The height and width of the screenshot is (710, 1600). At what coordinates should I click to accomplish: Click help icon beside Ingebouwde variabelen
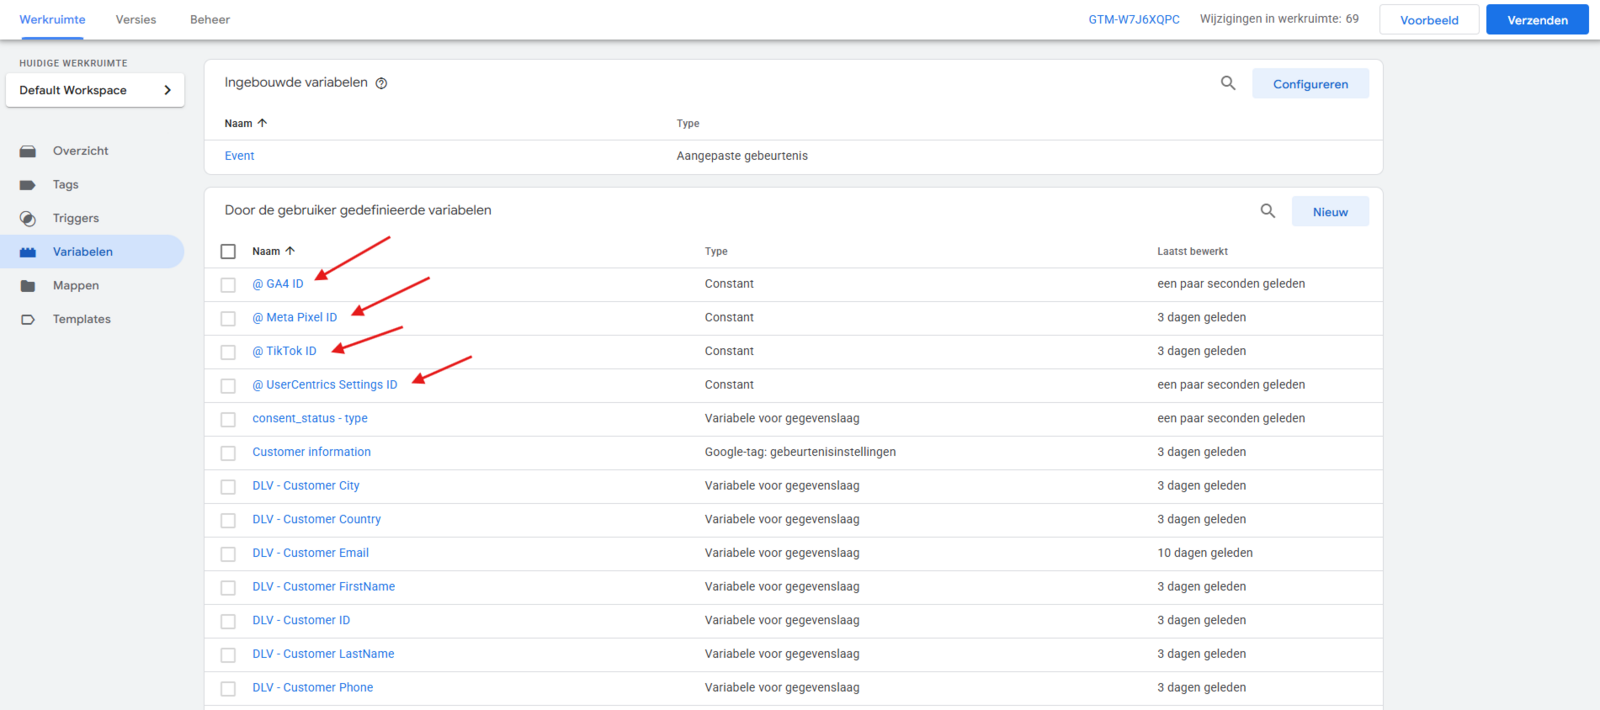pos(381,83)
